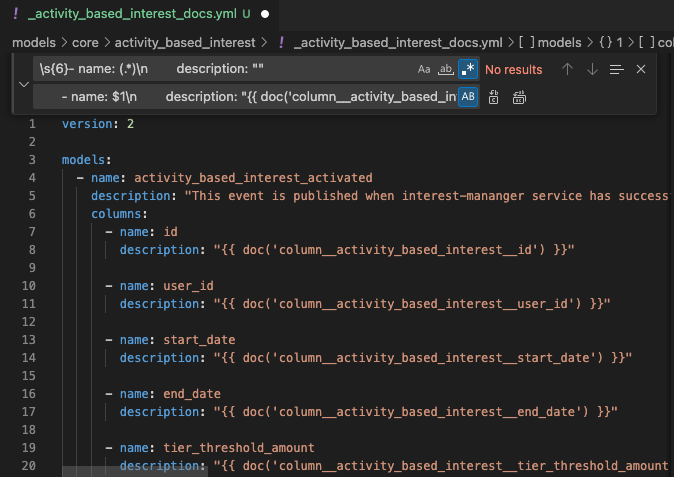The image size is (674, 477).
Task: Click line number 5 in gutter
Action: coord(32,195)
